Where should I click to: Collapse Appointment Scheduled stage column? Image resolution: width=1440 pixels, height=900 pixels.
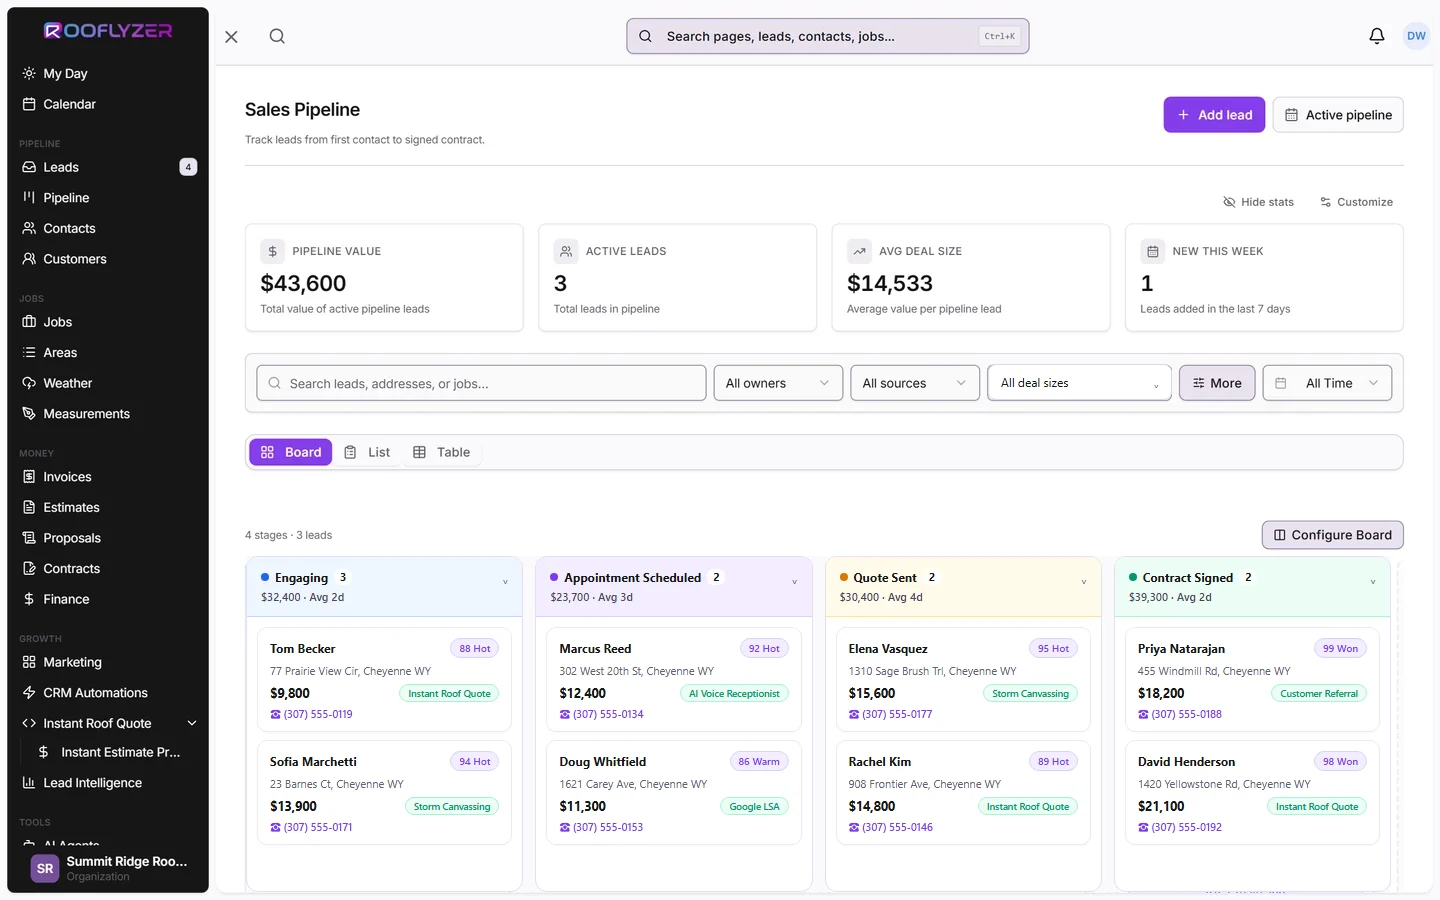point(794,582)
